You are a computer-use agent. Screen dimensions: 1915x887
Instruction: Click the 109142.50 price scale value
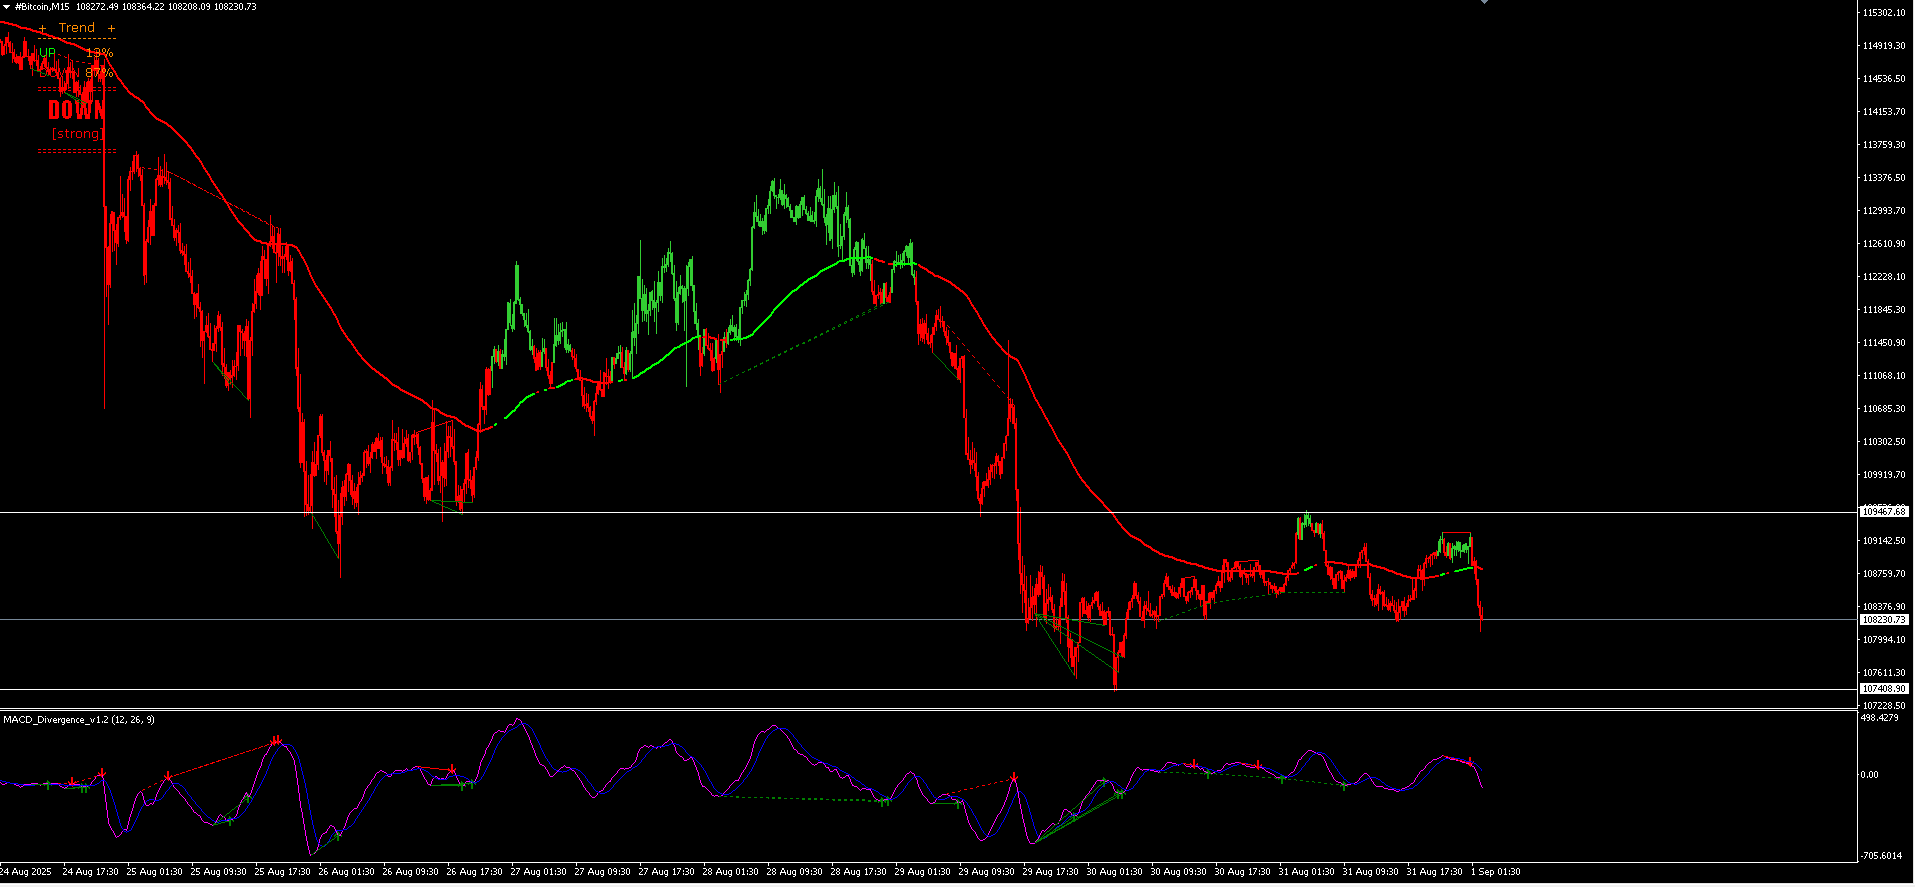(1883, 541)
